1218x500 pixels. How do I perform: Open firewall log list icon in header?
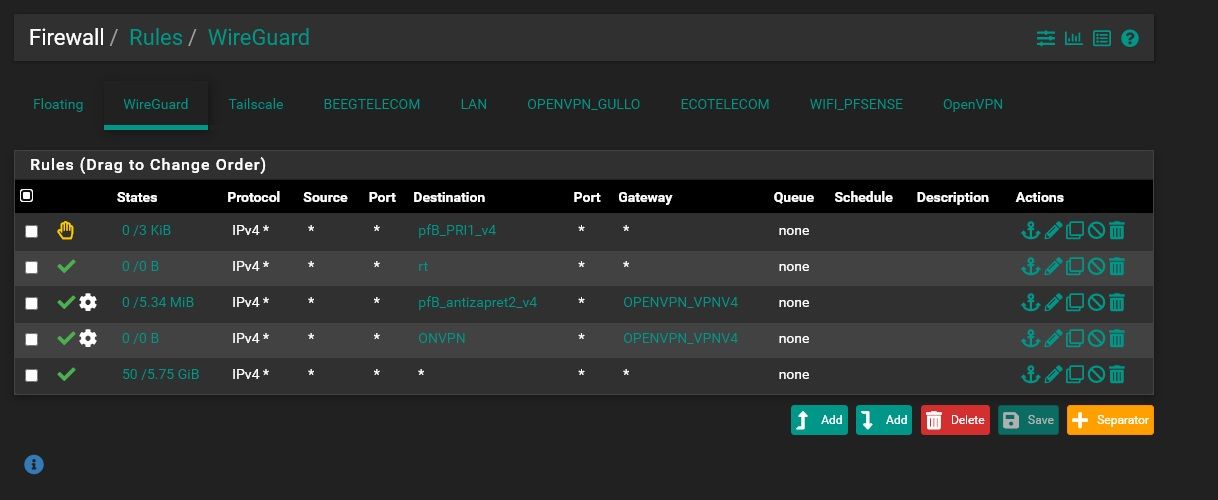[1102, 38]
